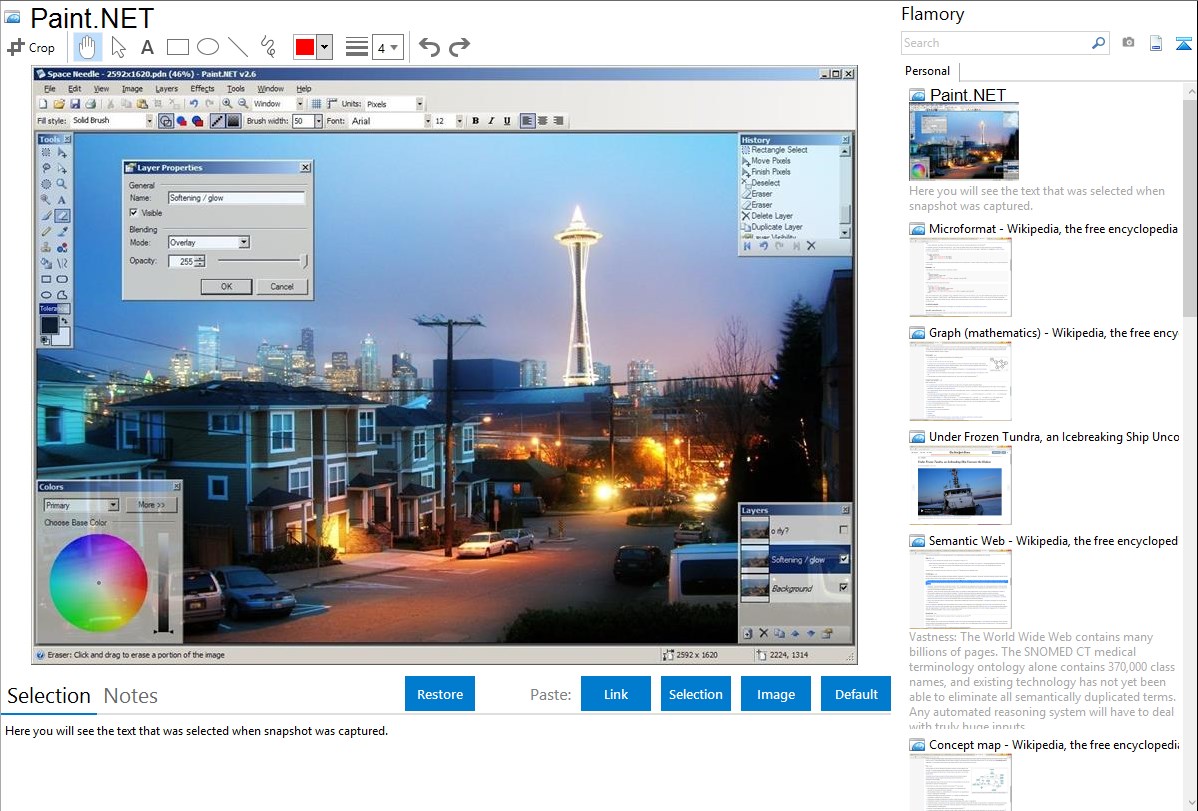Click the Restore button
The width and height of the screenshot is (1198, 811).
(x=440, y=694)
